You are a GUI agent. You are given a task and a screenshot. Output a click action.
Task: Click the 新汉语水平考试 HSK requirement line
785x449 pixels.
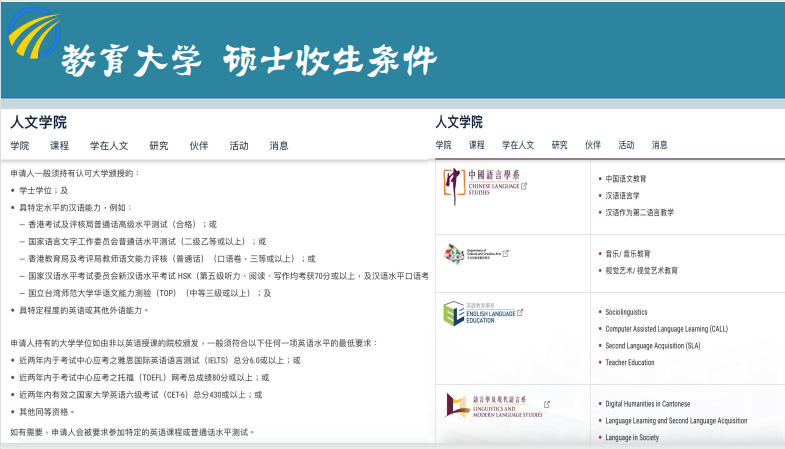tap(228, 276)
